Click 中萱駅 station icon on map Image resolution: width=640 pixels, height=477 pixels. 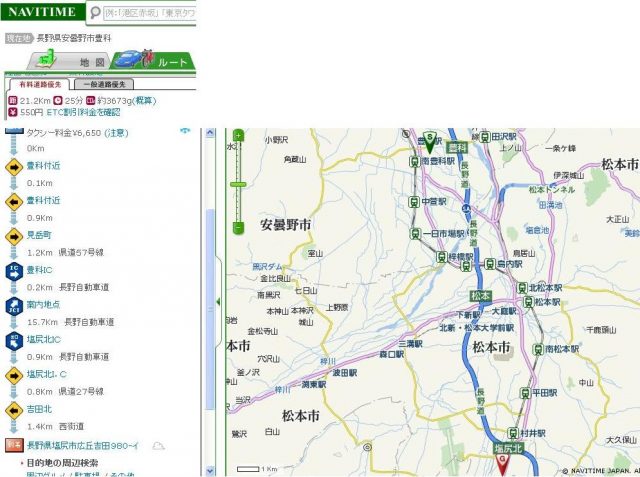click(414, 201)
